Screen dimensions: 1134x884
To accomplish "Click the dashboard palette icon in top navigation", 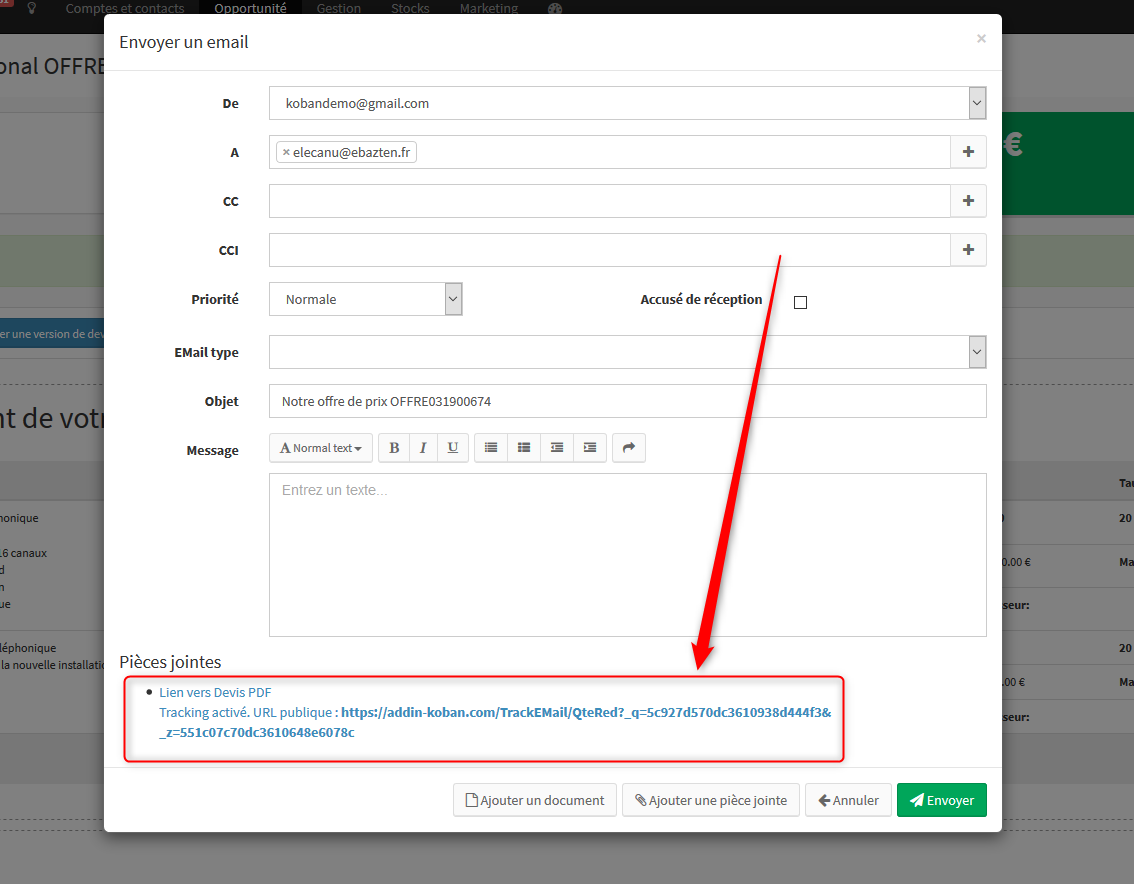I will (555, 9).
